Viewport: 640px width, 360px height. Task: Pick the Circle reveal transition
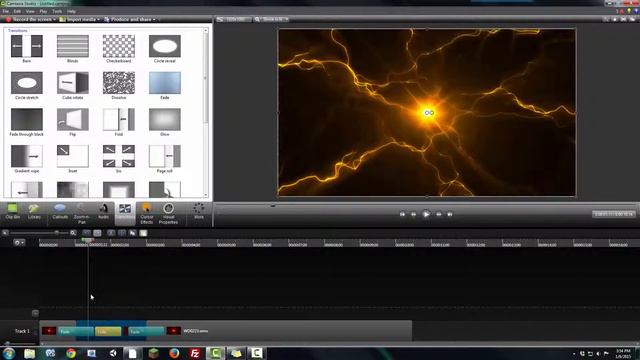165,46
